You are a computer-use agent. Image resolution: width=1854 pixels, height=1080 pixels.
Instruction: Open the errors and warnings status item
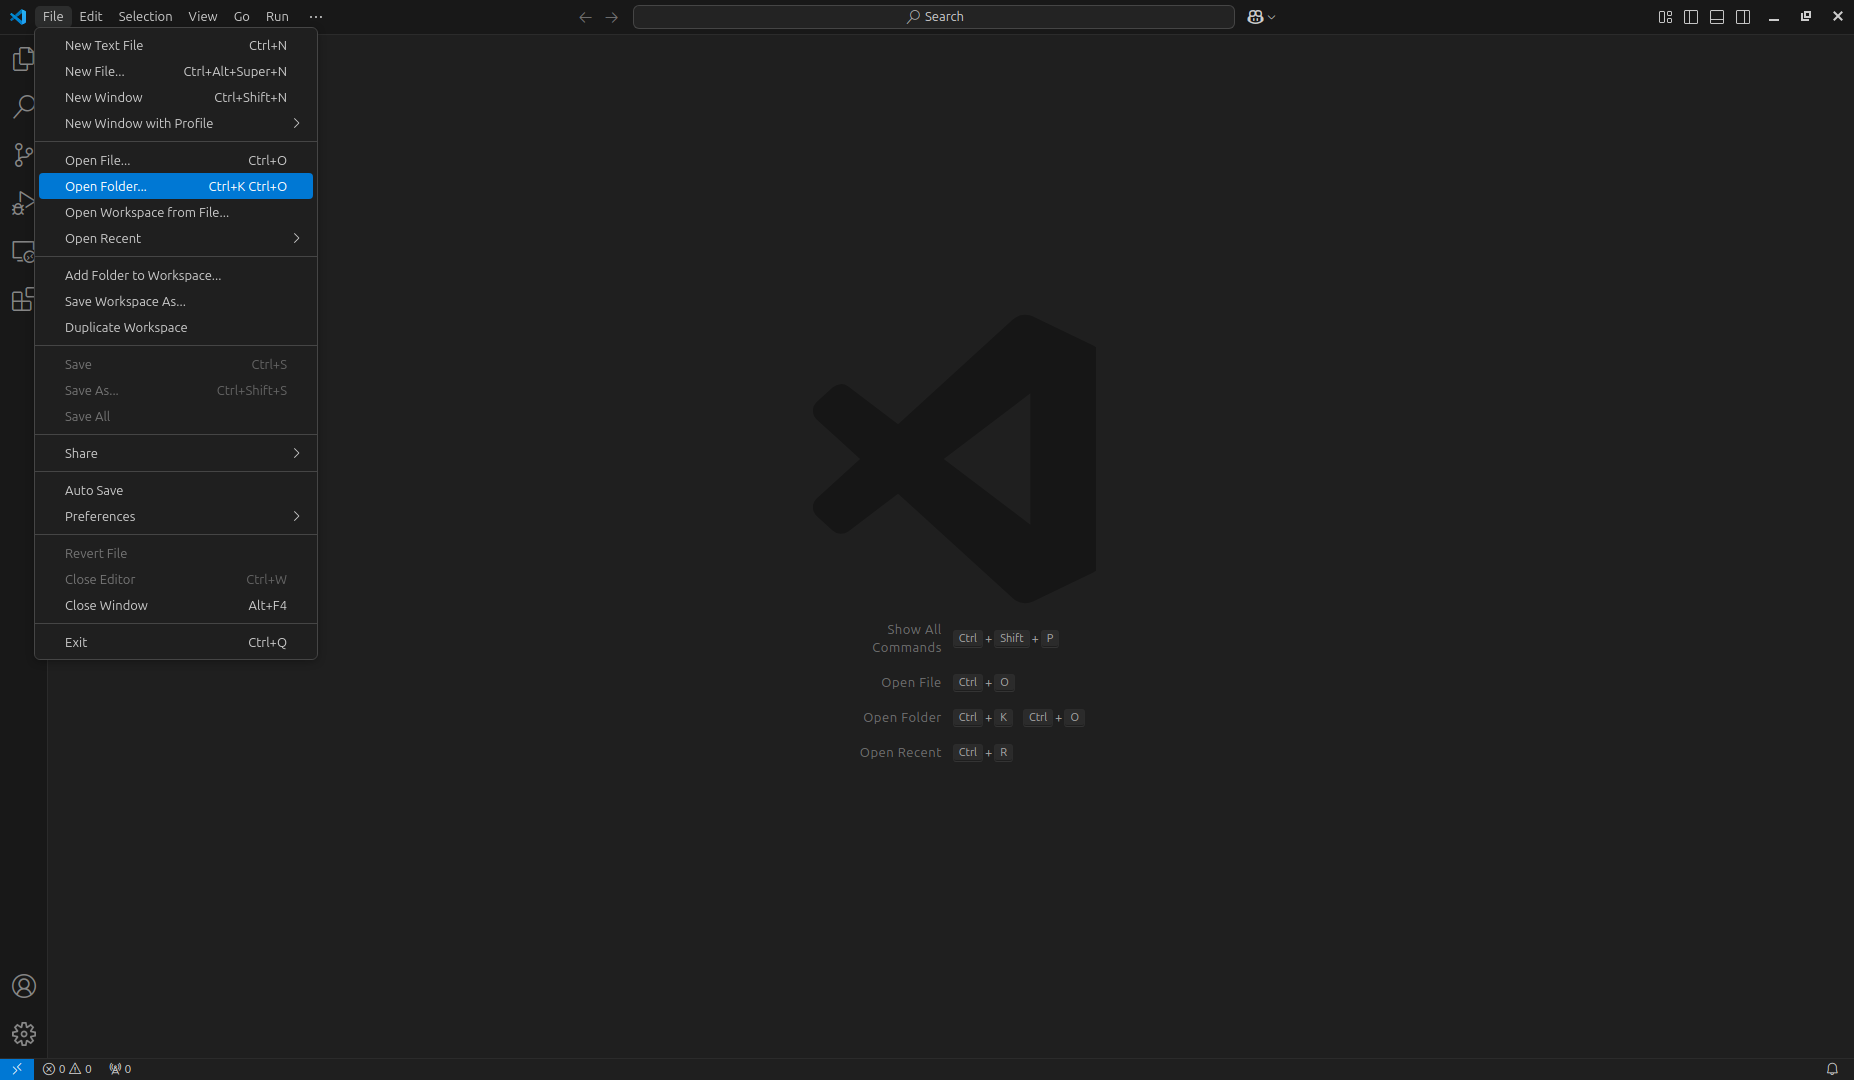[67, 1069]
